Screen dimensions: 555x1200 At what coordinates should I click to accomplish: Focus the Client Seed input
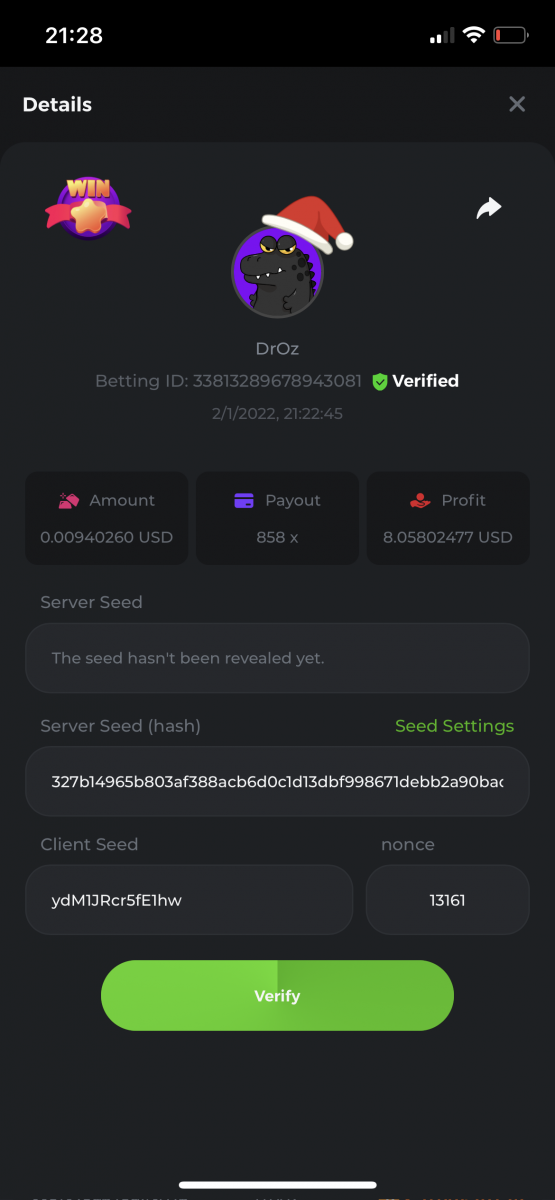189,900
